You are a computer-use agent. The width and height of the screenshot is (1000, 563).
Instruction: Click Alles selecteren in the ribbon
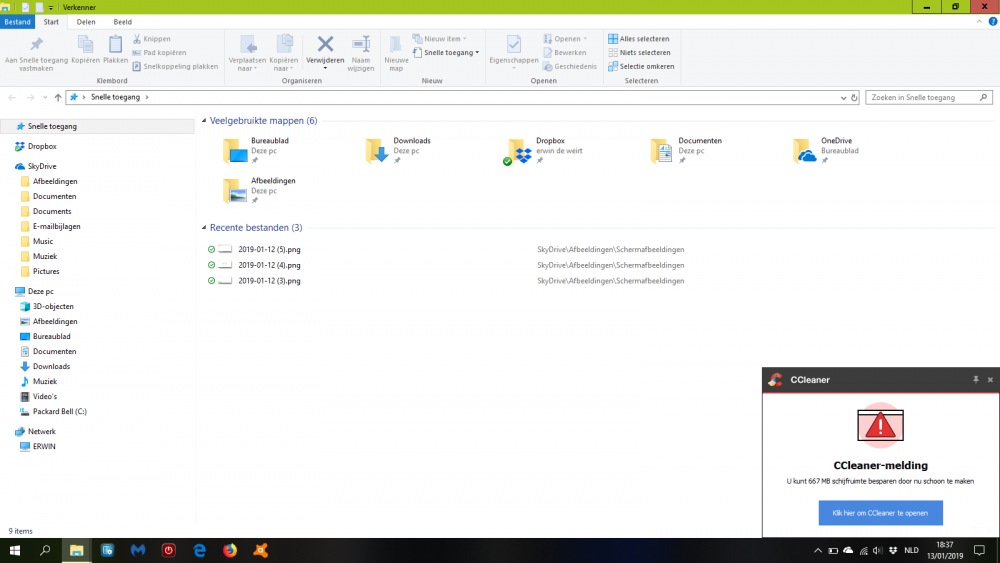coord(640,39)
